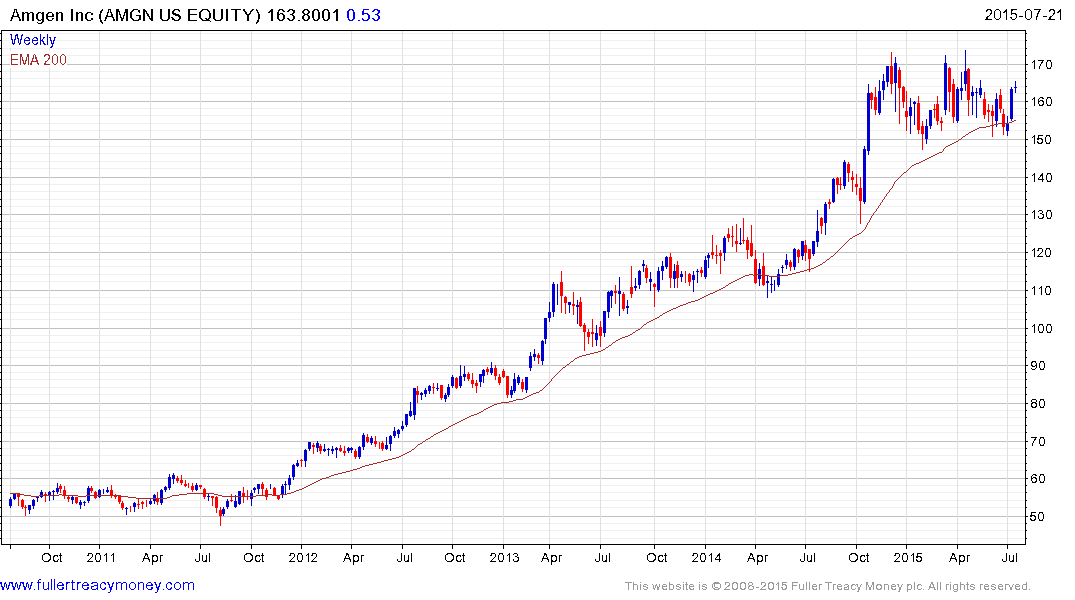1075x600 pixels.
Task: Click the 110 price axis label
Action: point(1041,290)
